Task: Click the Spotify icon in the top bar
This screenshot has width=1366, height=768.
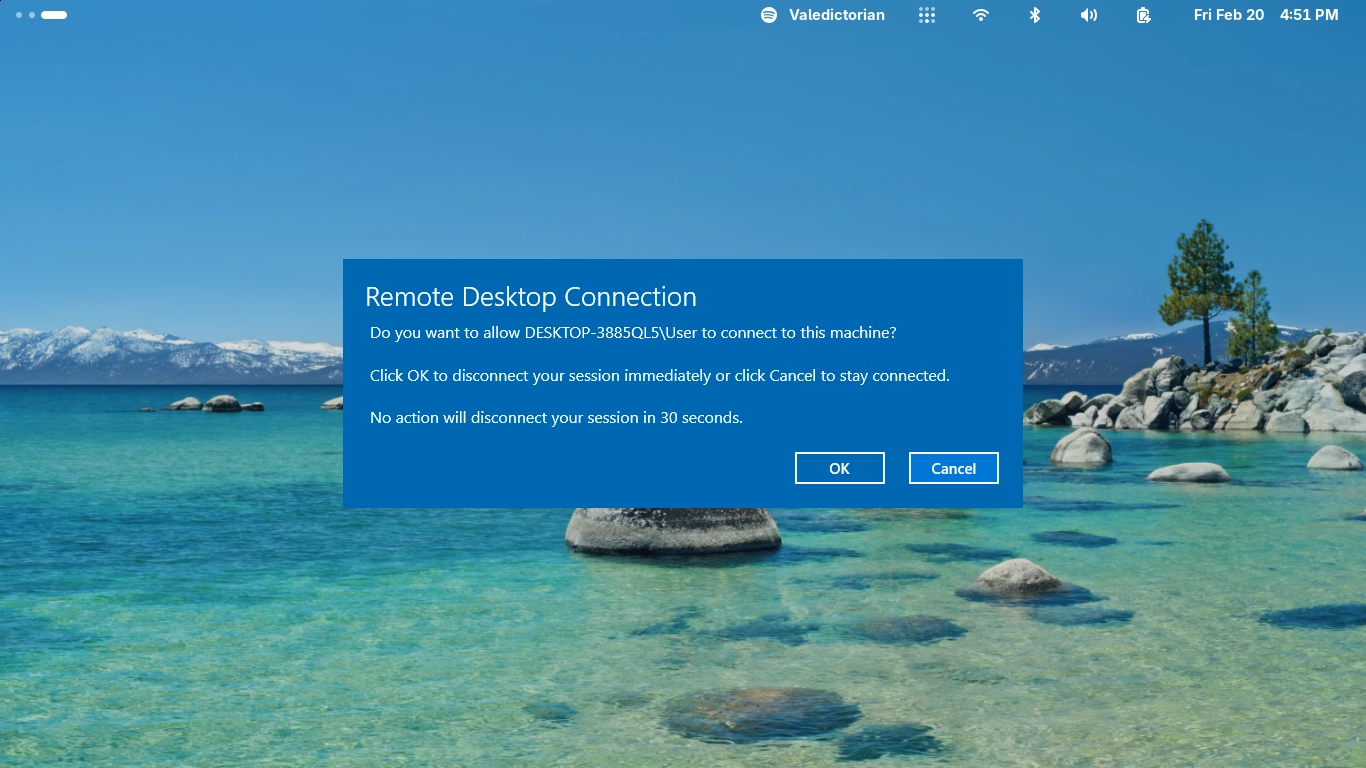Action: click(769, 15)
